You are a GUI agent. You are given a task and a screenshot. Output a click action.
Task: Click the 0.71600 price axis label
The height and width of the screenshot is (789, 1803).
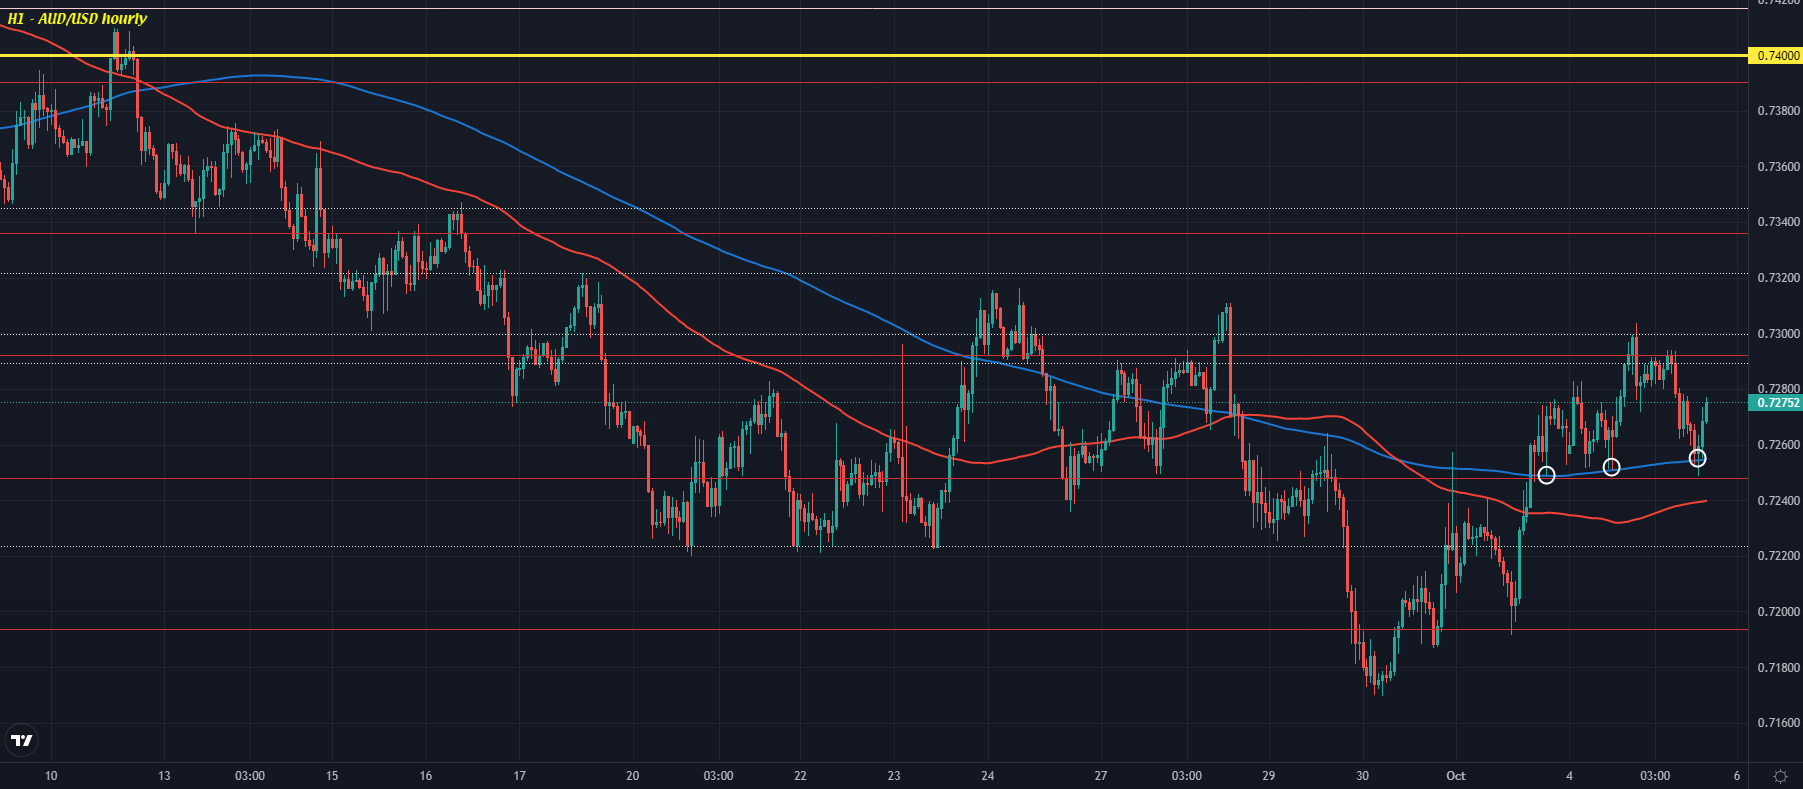1778,723
